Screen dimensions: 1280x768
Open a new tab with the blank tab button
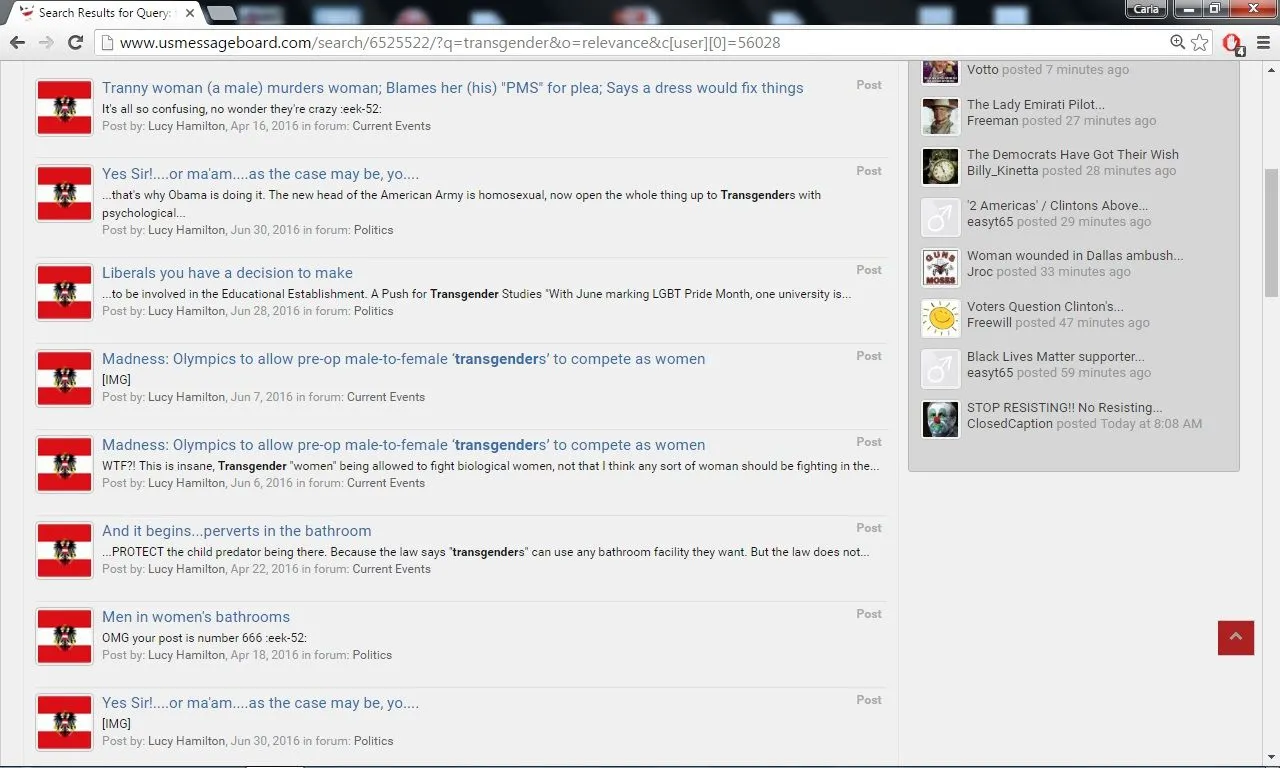222,13
